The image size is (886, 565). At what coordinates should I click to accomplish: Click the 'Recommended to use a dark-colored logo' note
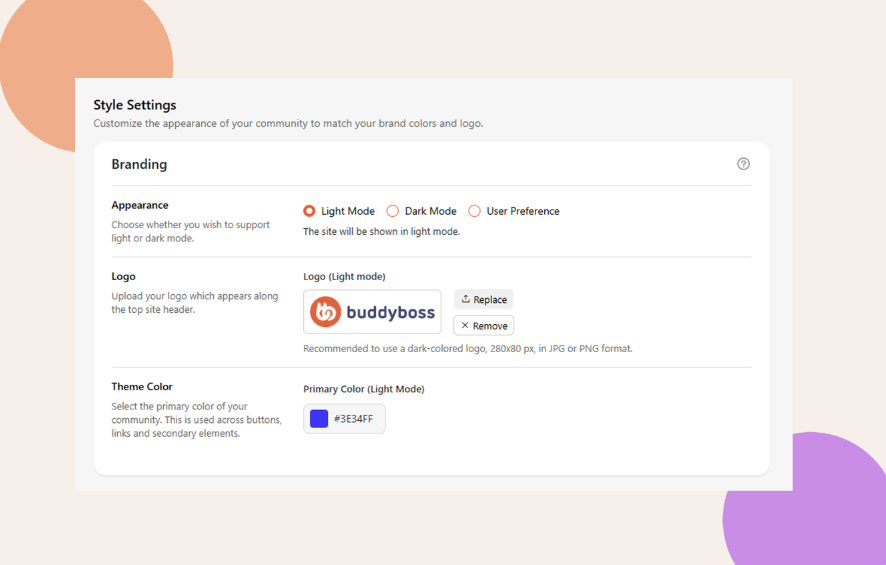[468, 349]
